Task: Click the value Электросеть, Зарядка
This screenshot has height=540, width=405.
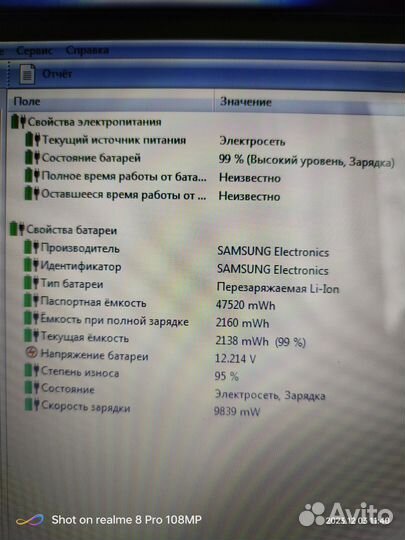Action: click(270, 395)
